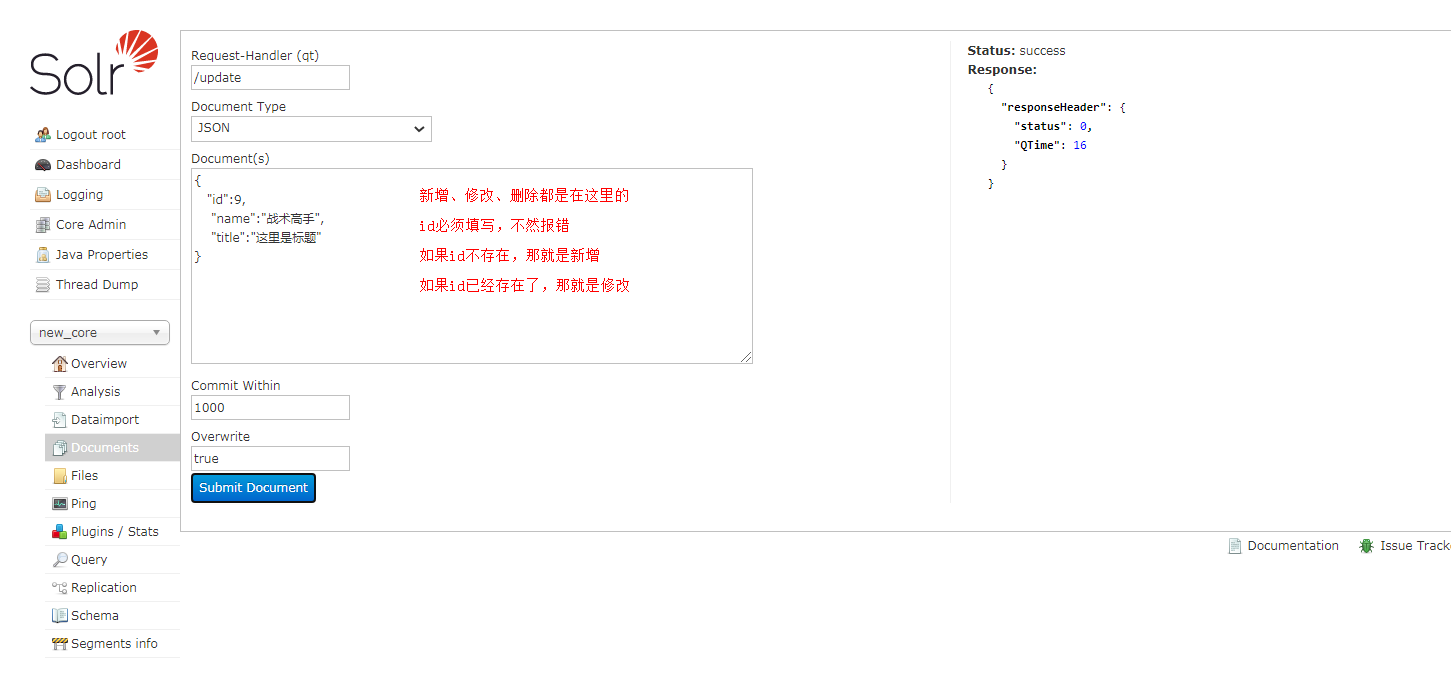1451x675 pixels.
Task: Click the Files folder icon
Action: (60, 476)
